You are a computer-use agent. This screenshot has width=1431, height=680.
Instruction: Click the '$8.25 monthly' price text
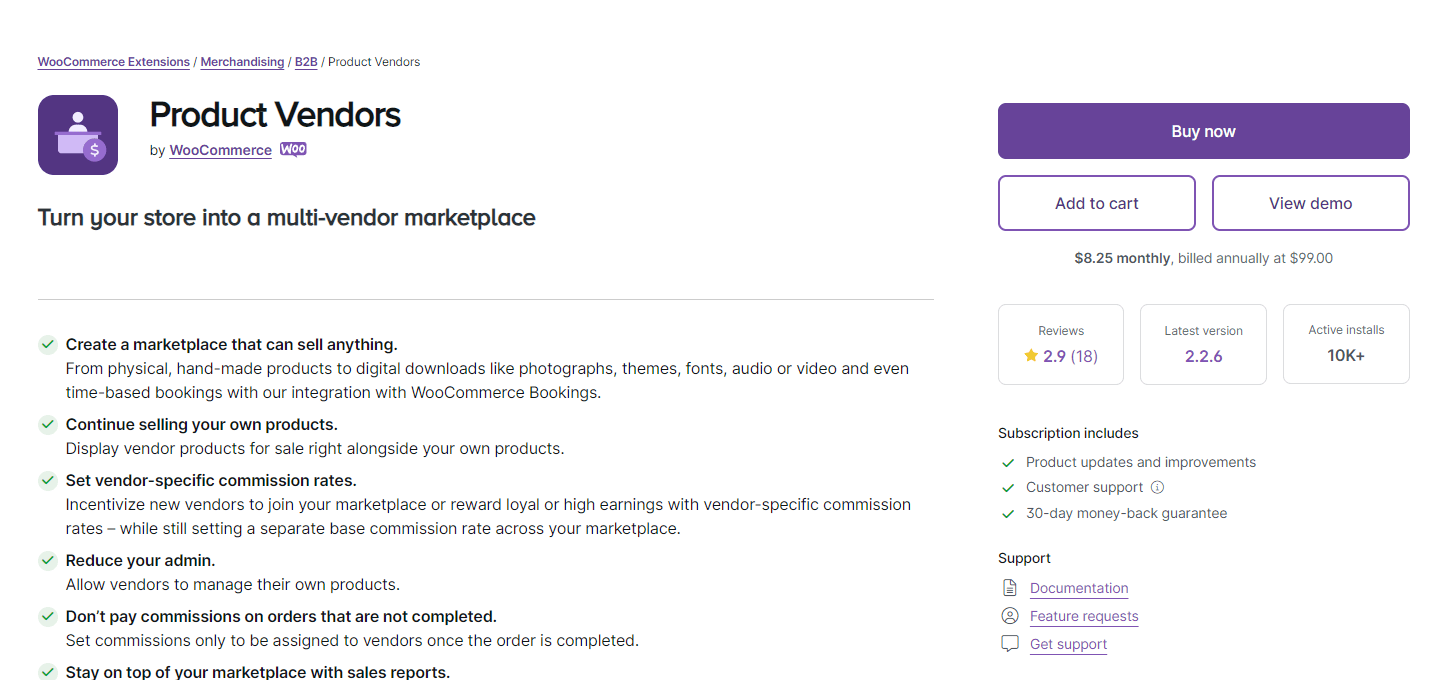1122,258
